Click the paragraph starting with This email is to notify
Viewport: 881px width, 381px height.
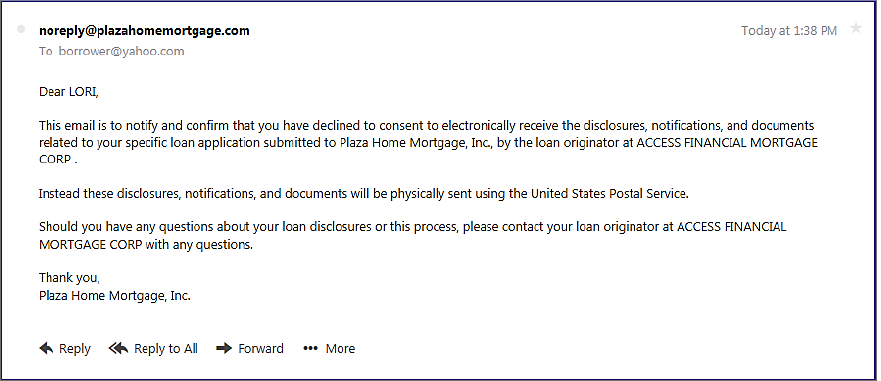point(428,142)
